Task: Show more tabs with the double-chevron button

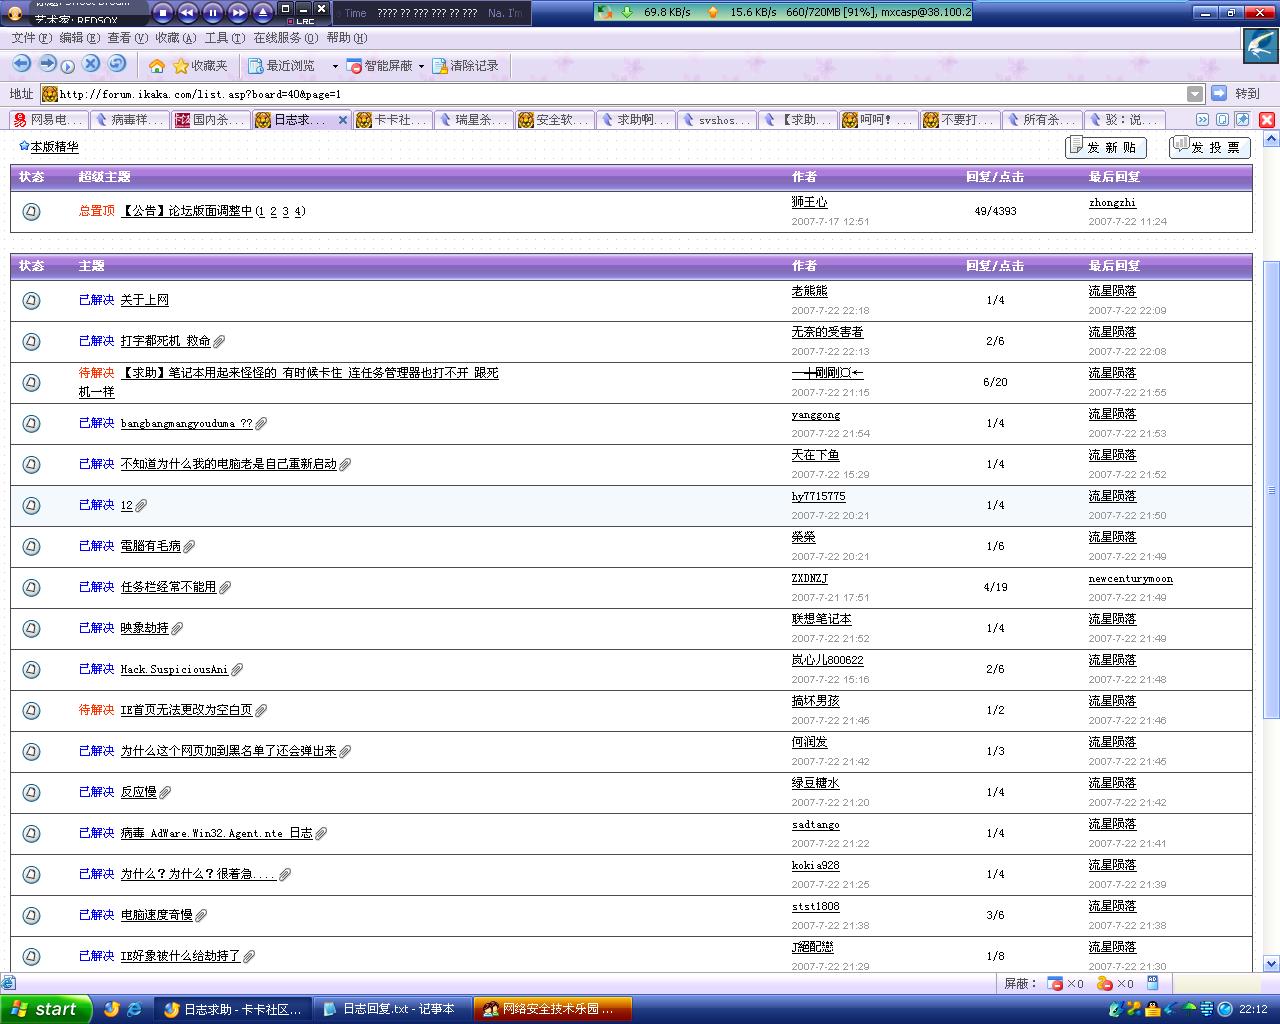Action: [x=1203, y=120]
